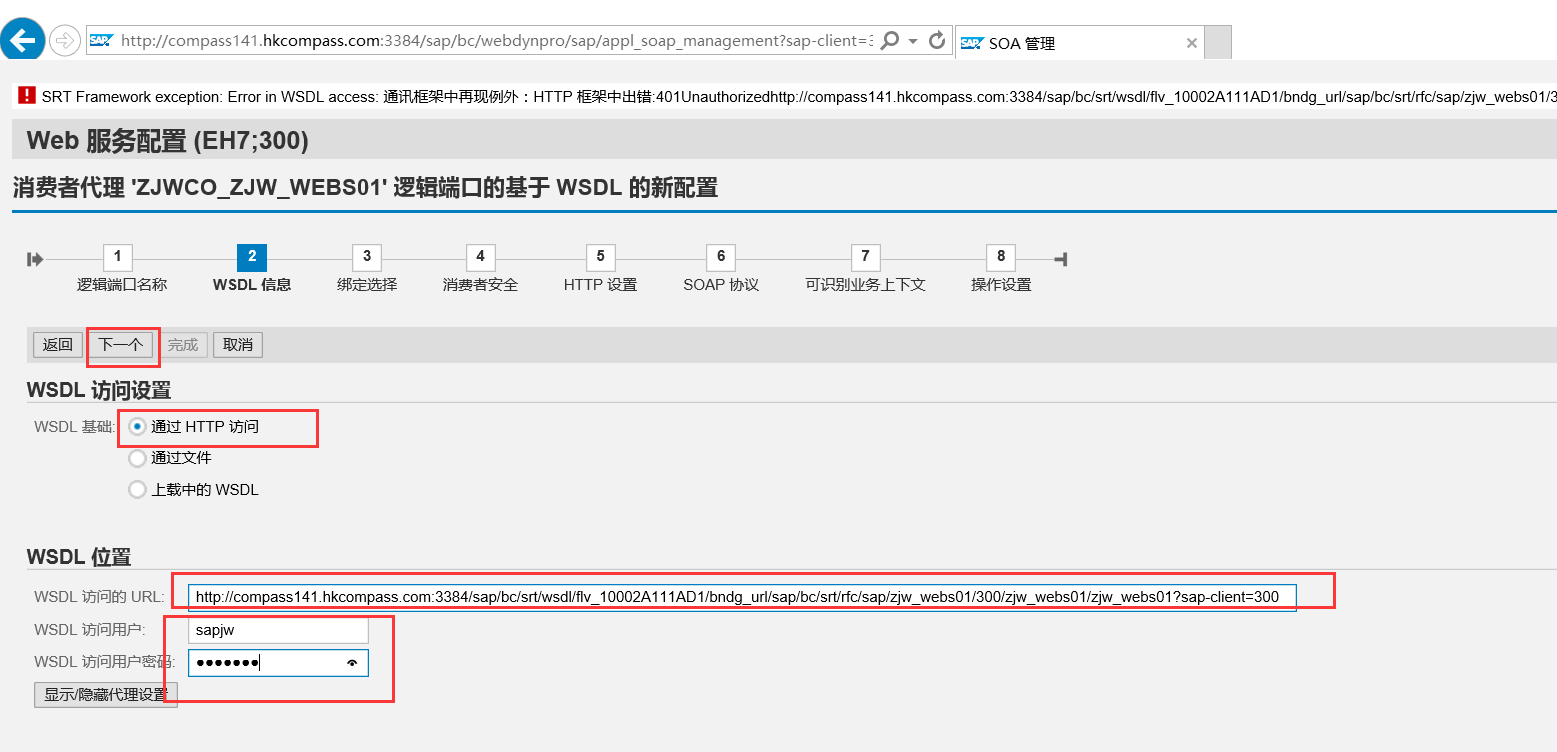The image size is (1557, 752).
Task: Click the WSDL 访问设置 section heading
Action: [99, 390]
